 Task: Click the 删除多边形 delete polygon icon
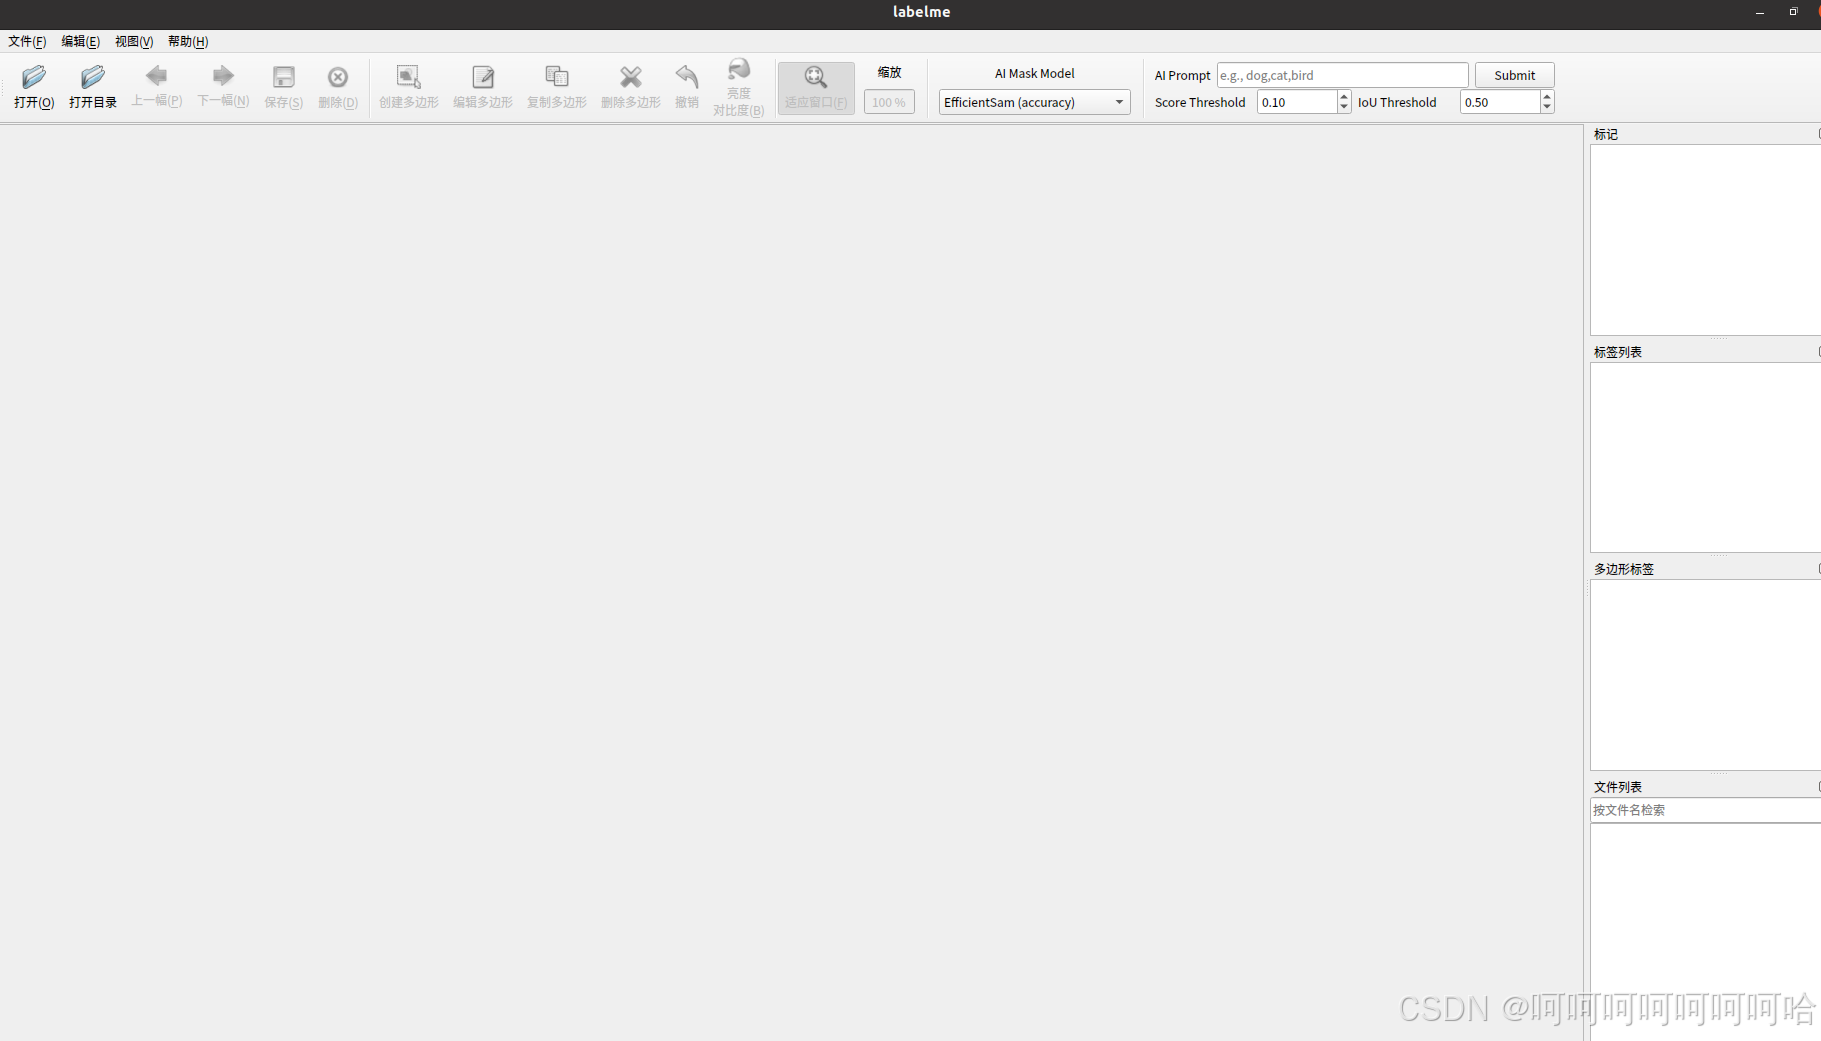[631, 77]
